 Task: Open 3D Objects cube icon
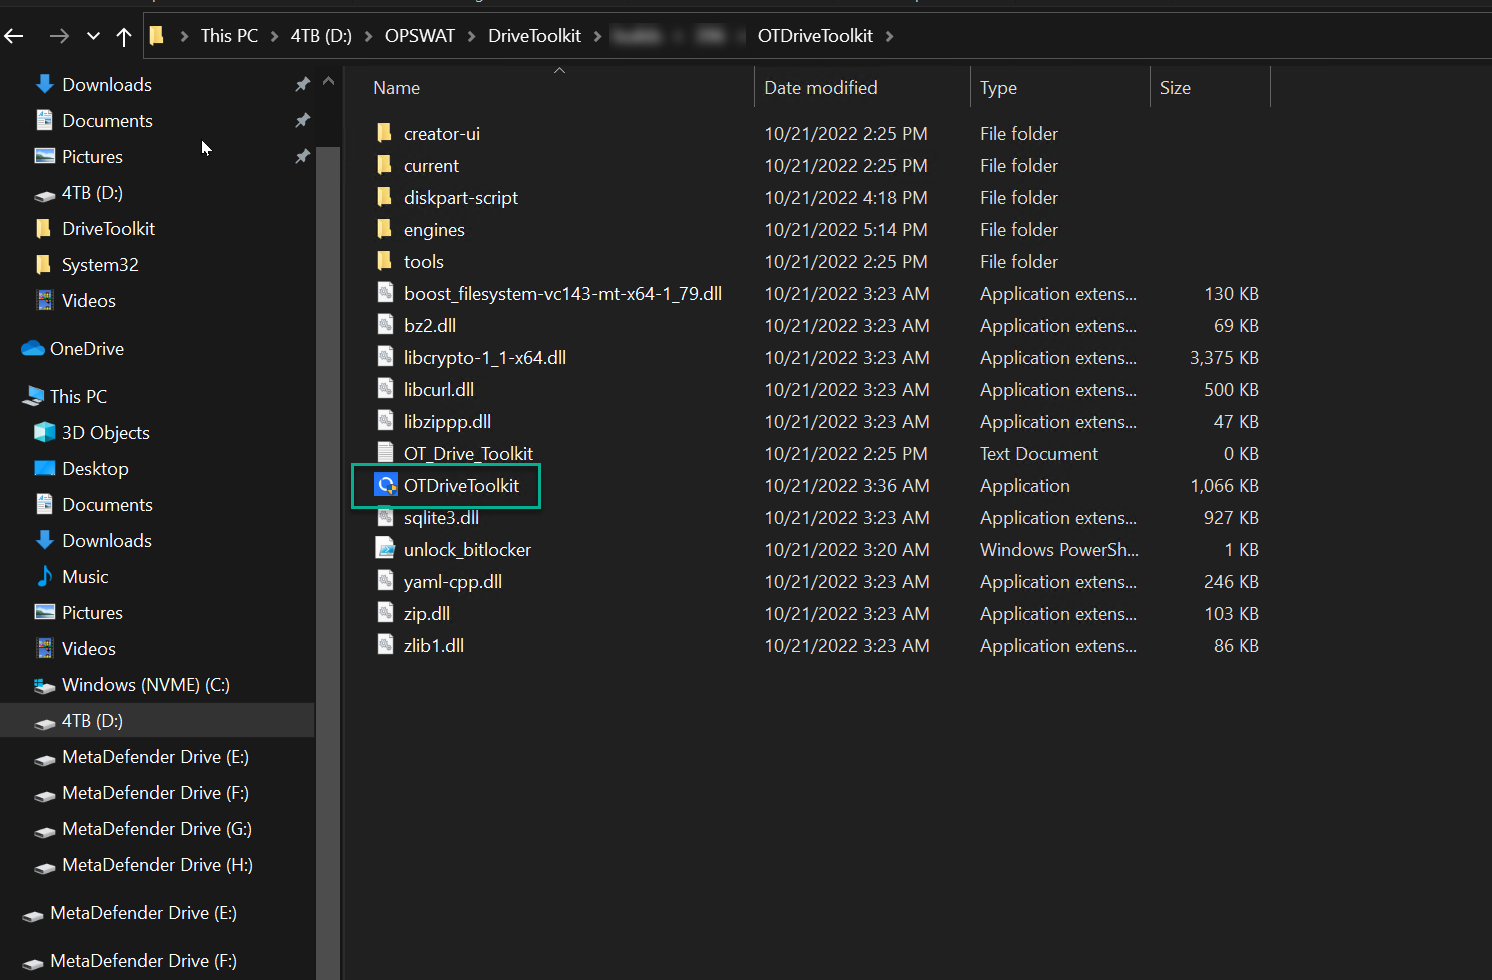45,432
